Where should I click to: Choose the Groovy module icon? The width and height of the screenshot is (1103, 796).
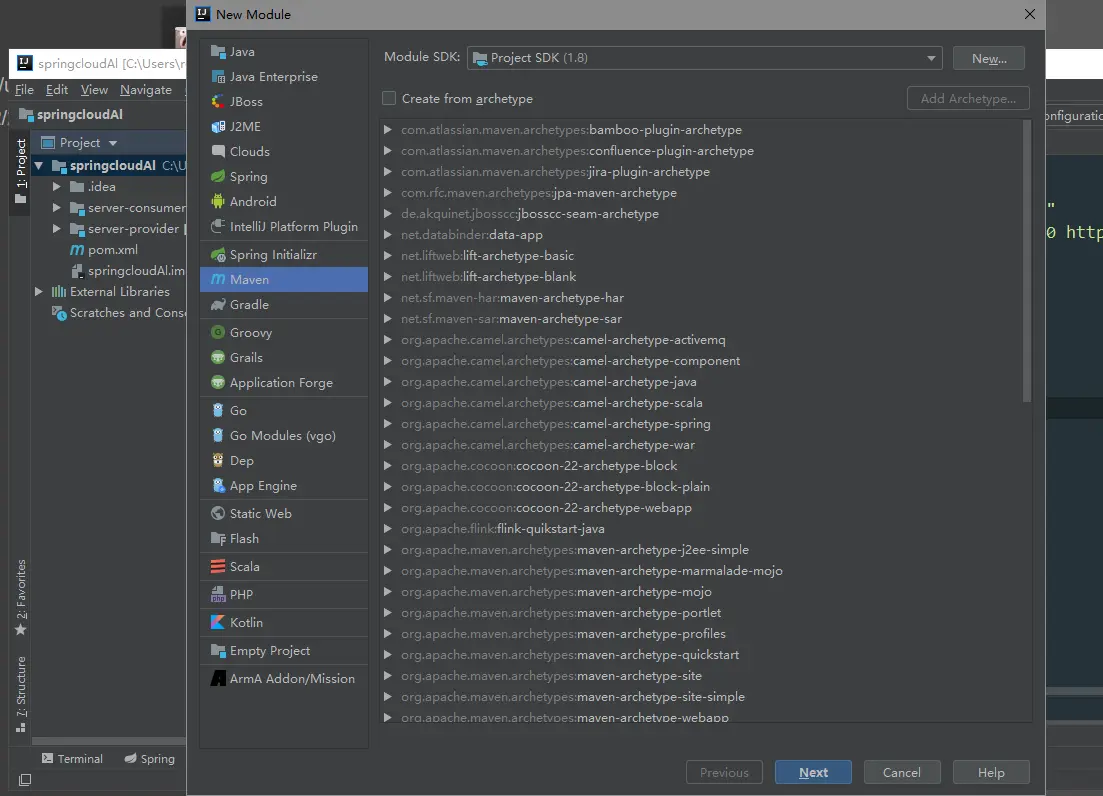coord(218,333)
